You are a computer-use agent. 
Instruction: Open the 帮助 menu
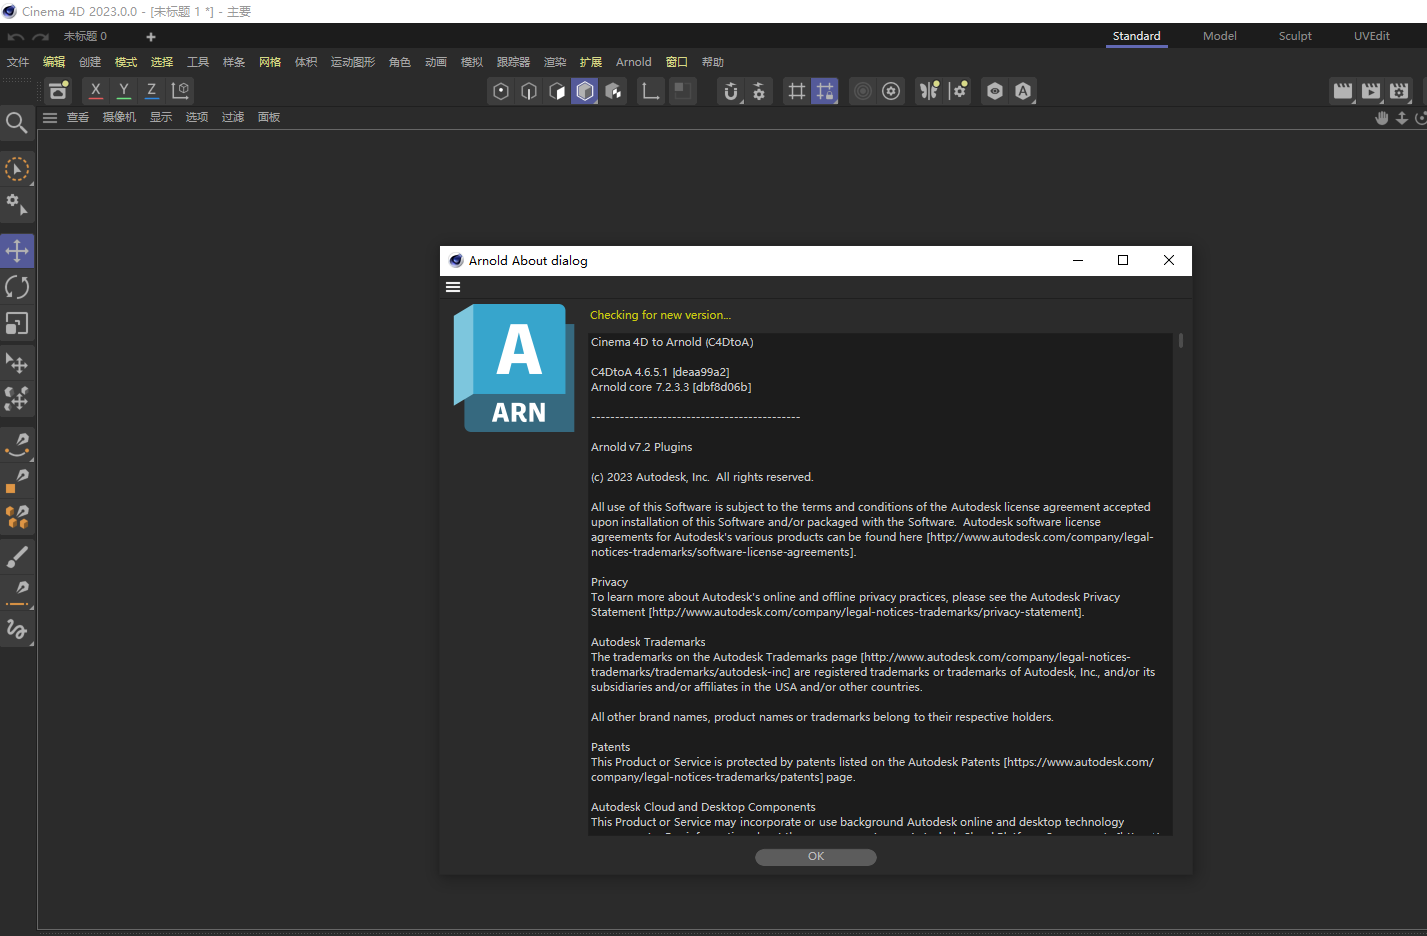[713, 62]
